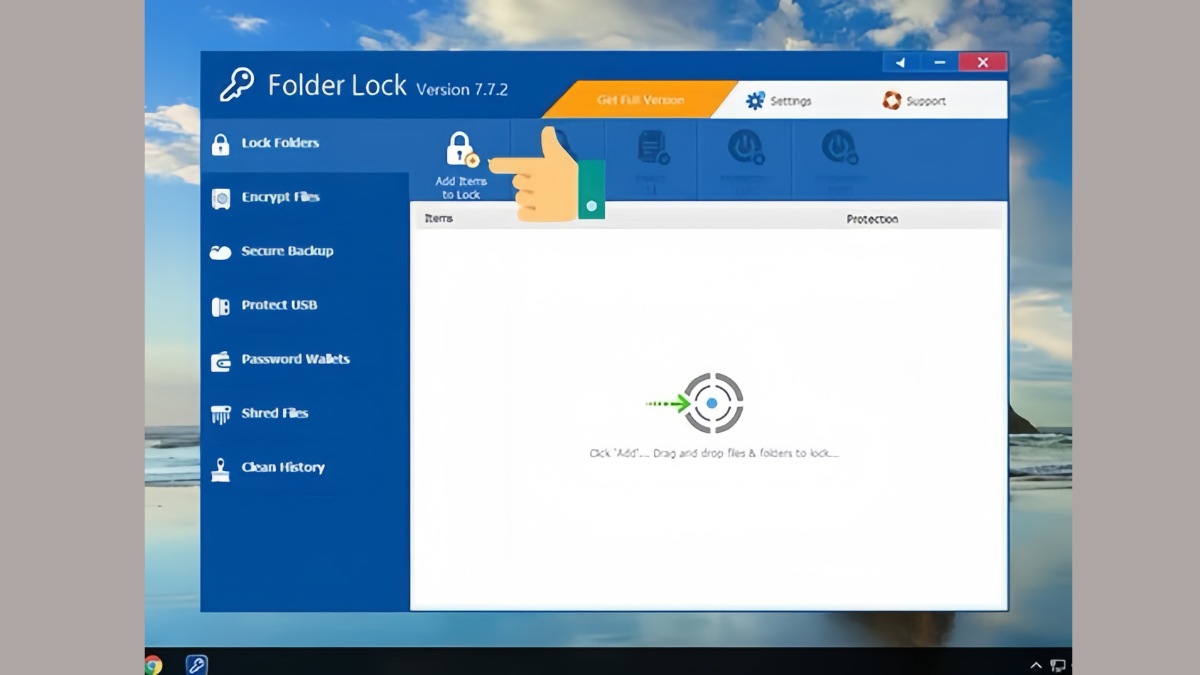
Task: Open the Settings tab
Action: point(779,101)
